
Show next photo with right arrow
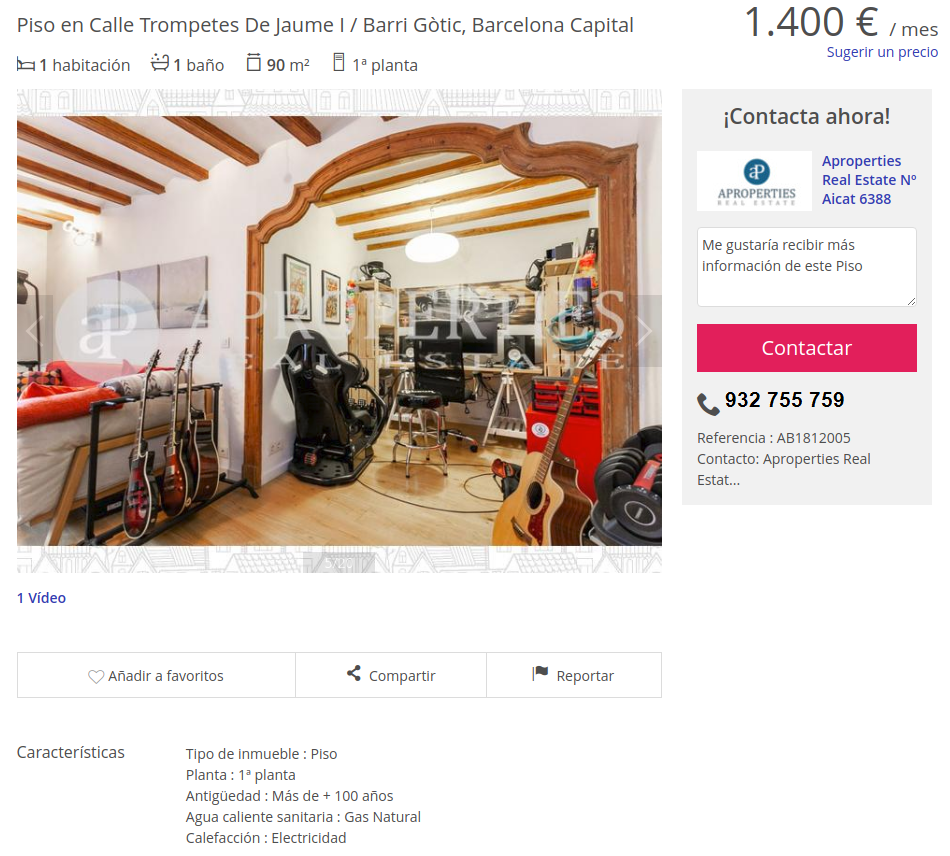[x=644, y=331]
